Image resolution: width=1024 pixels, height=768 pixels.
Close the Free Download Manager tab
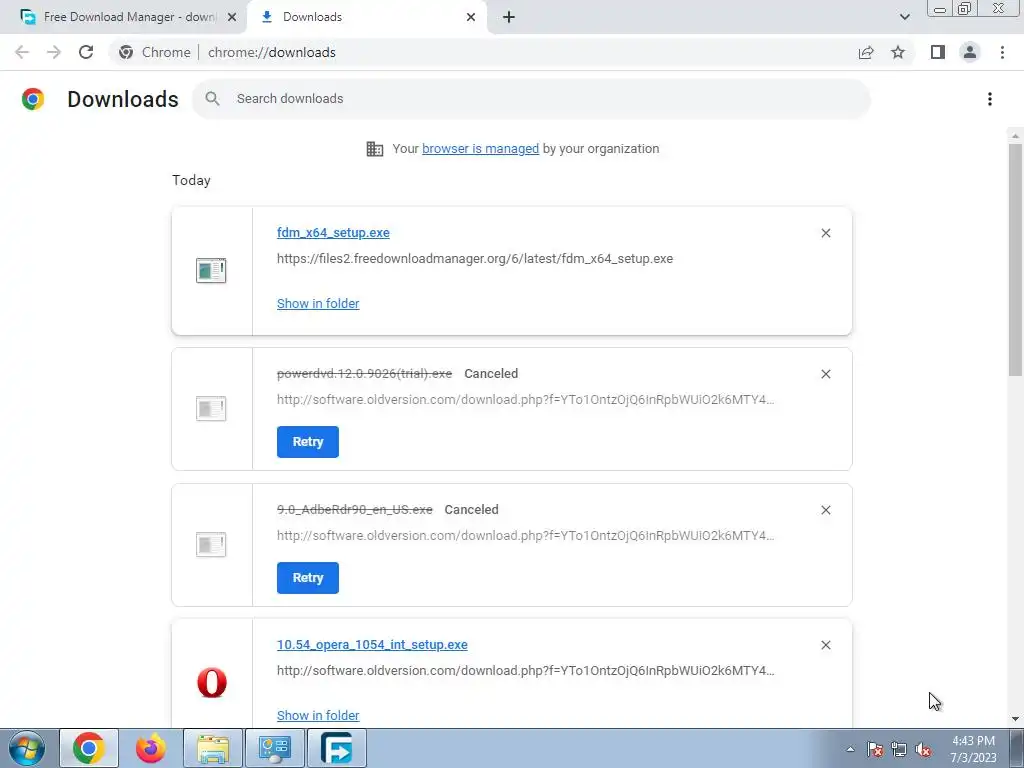tap(232, 17)
